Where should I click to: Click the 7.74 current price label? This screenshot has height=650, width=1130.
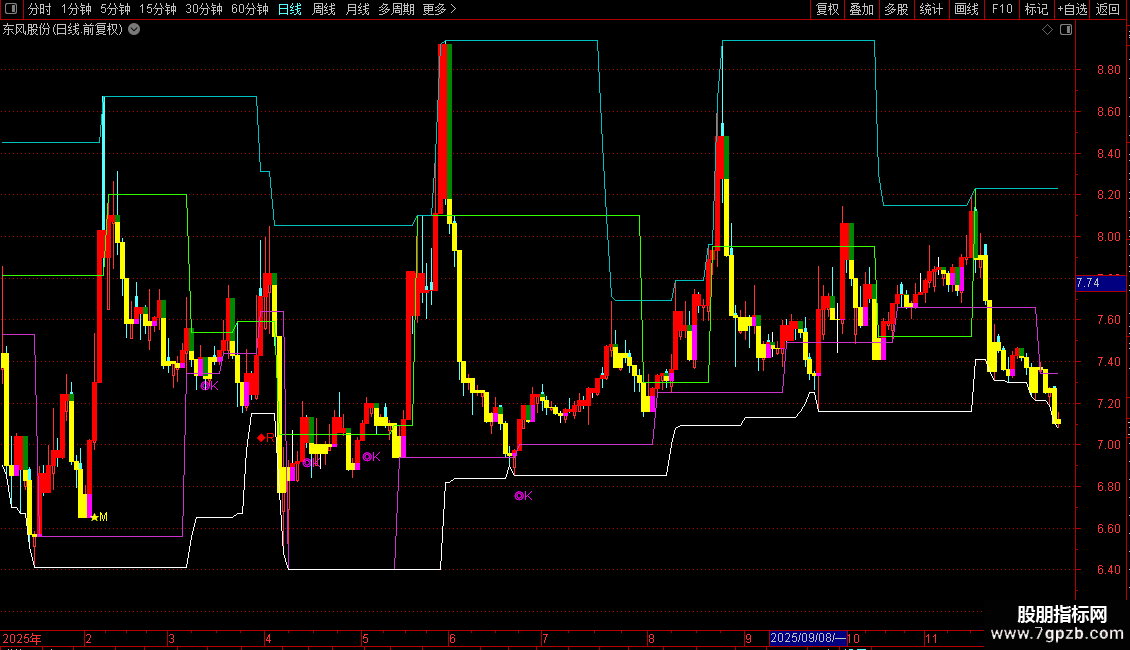tap(1100, 283)
